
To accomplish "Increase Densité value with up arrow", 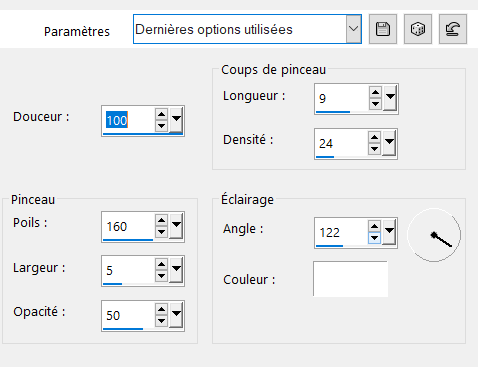I will click(x=375, y=137).
